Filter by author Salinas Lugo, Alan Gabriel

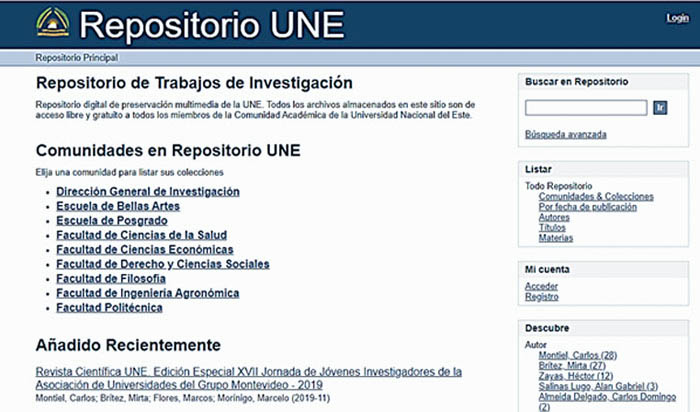[x=598, y=386]
